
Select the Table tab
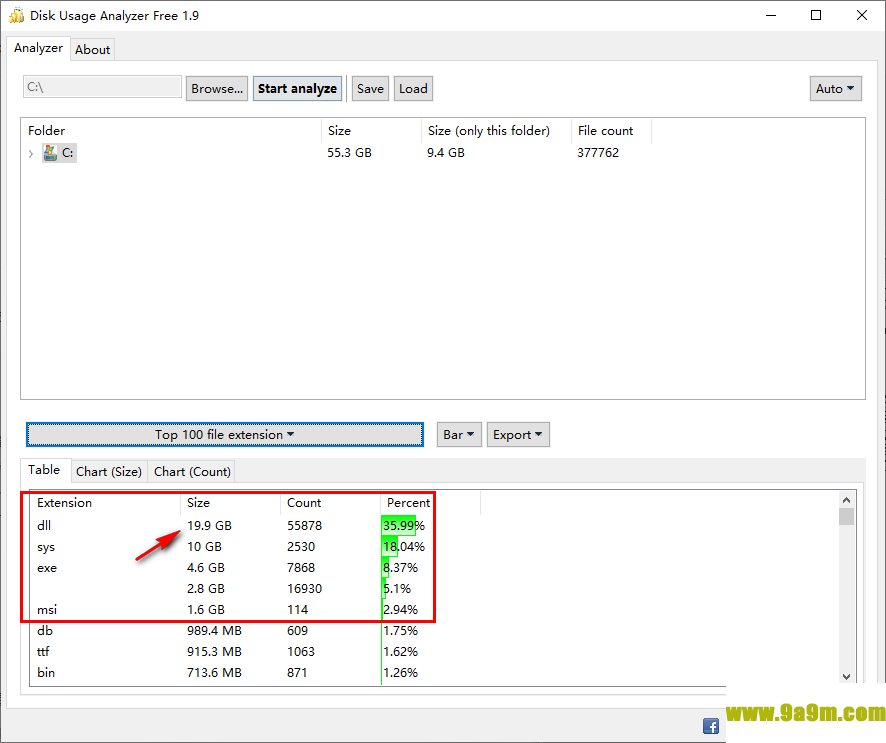44,470
